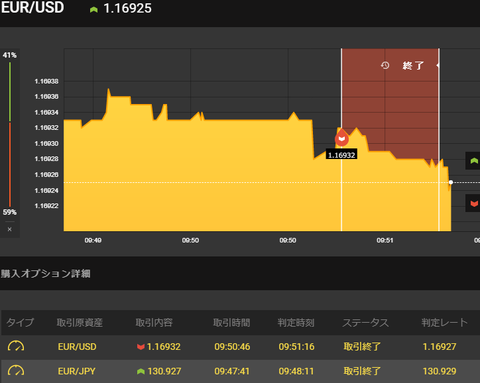Viewport: 480px width, 383px height.
Task: Click the 取引終了 status in the EUR/JPY row
Action: 362,371
